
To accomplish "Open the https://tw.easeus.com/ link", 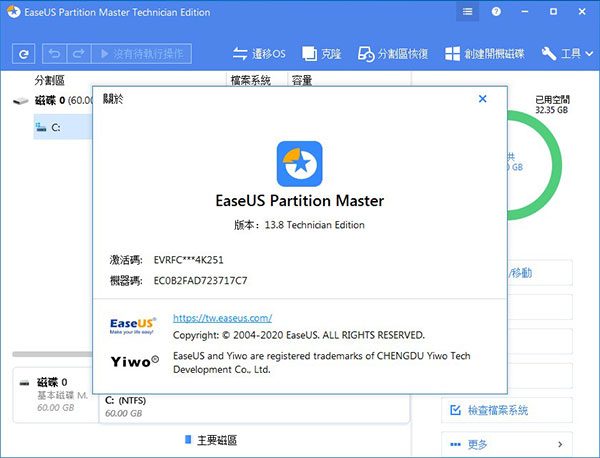I will pos(222,318).
